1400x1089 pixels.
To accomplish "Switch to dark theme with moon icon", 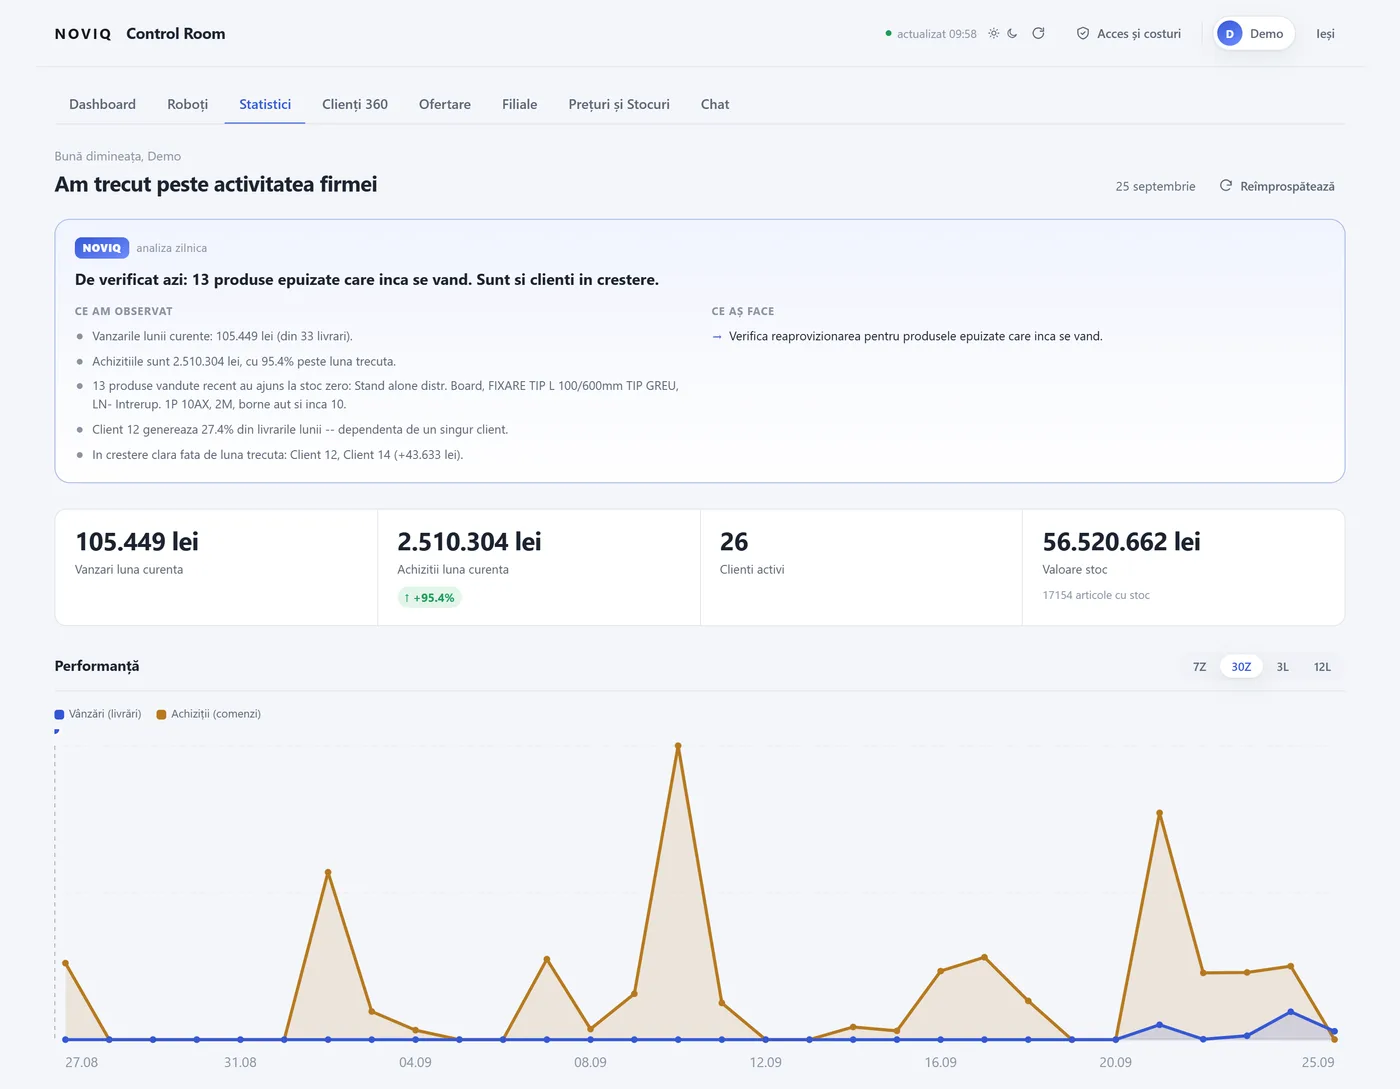I will tap(1012, 33).
